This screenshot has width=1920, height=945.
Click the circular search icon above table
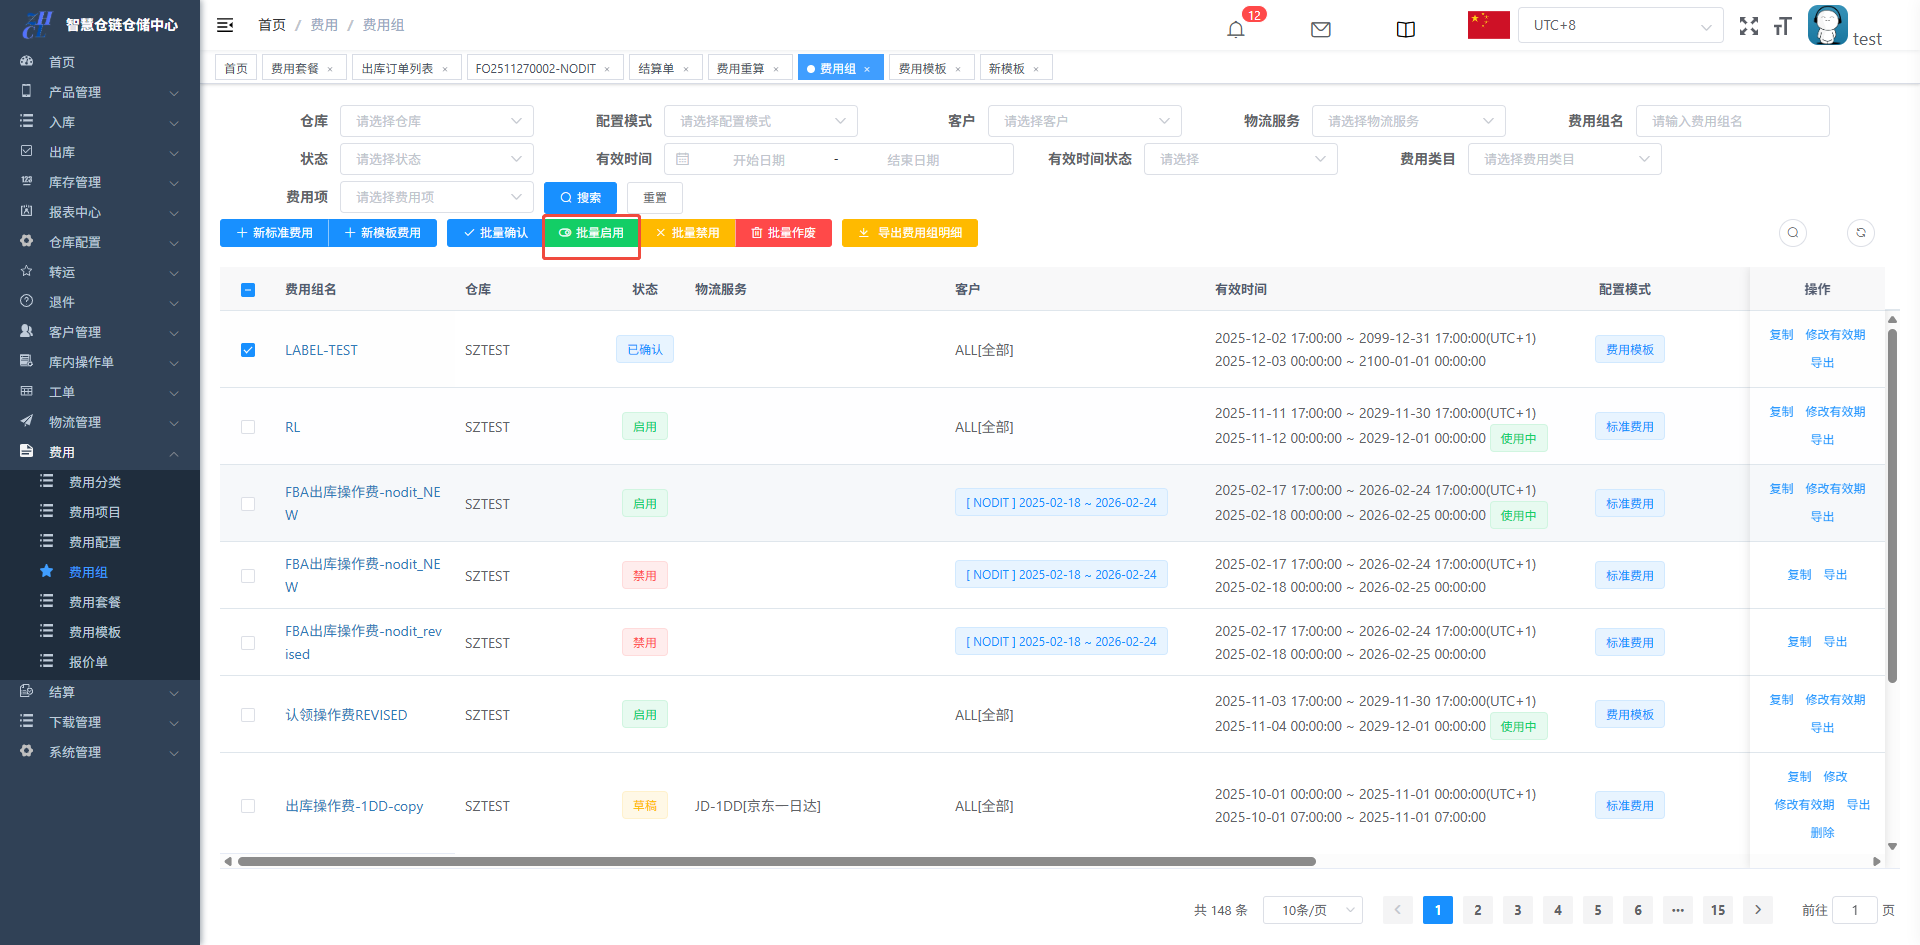tap(1793, 233)
